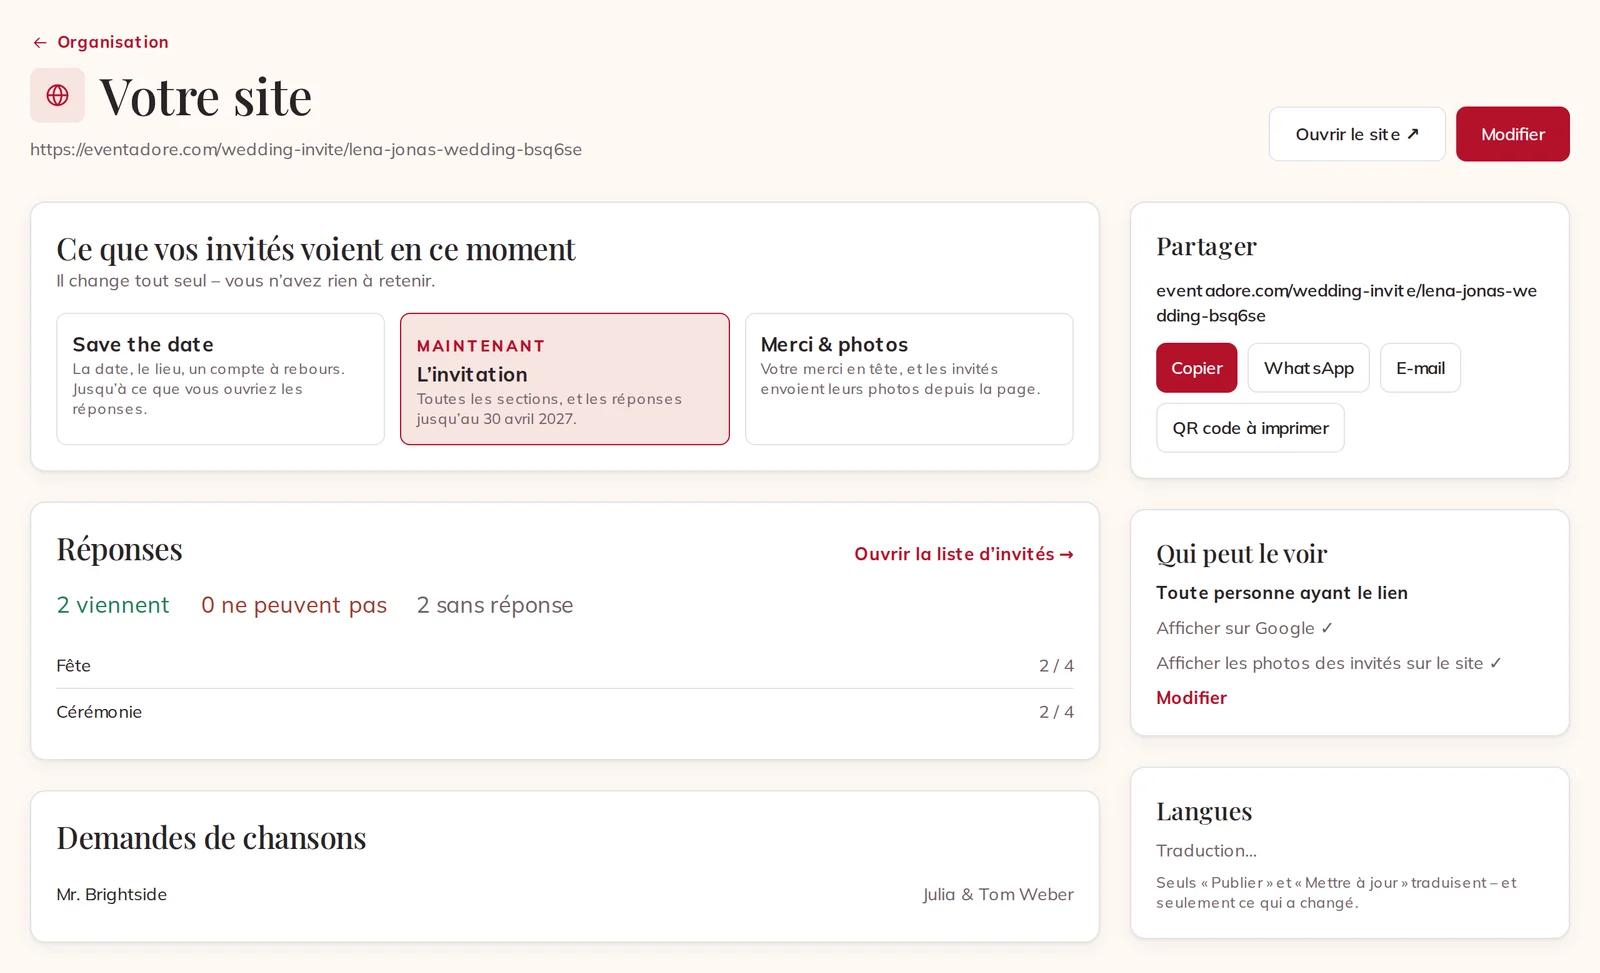
Task: Share via E-mail
Action: click(x=1420, y=368)
